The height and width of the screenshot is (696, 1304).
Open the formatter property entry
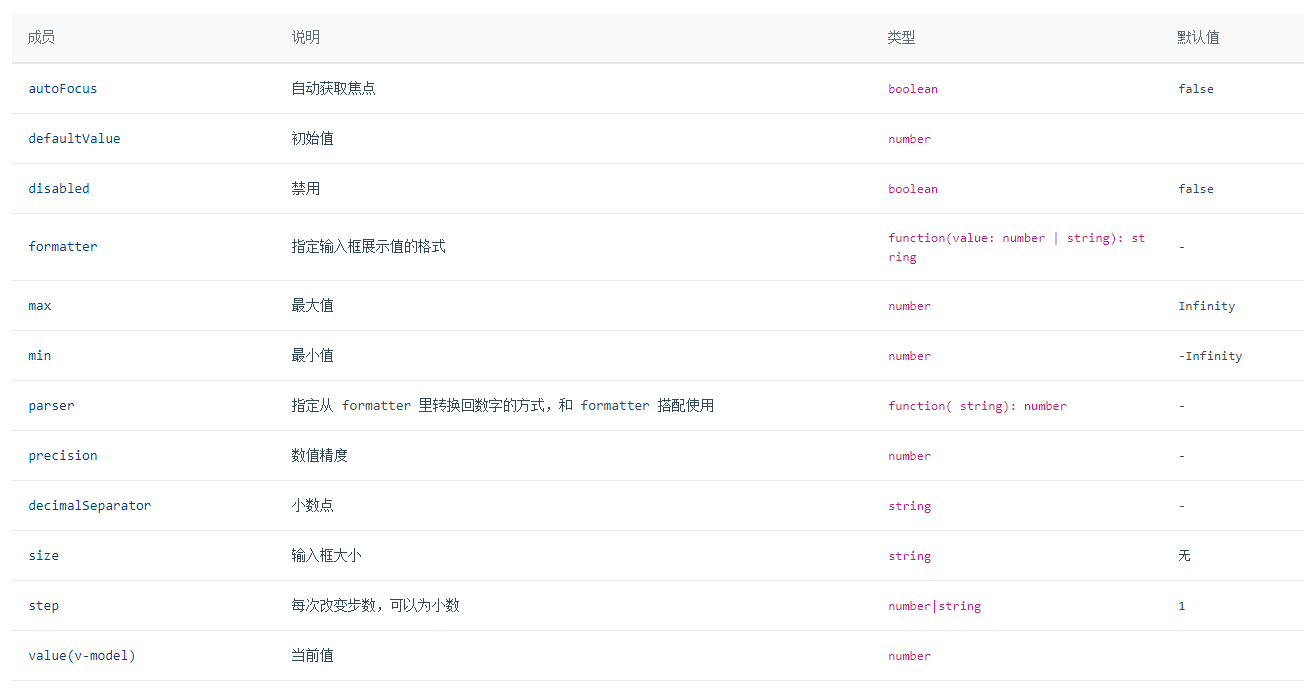click(62, 246)
